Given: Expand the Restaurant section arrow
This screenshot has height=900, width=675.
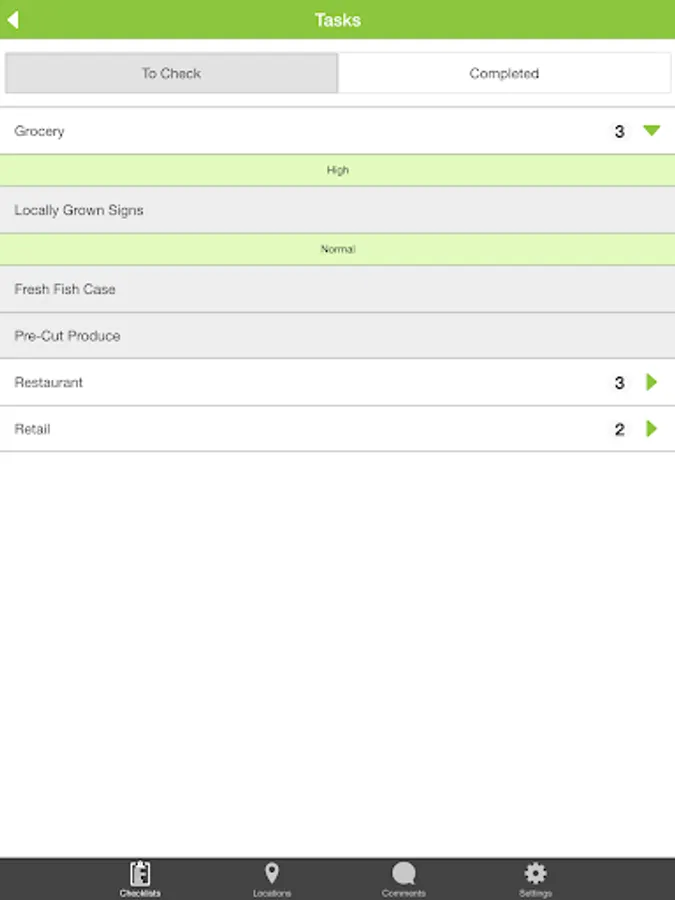Looking at the screenshot, I should (x=652, y=382).
